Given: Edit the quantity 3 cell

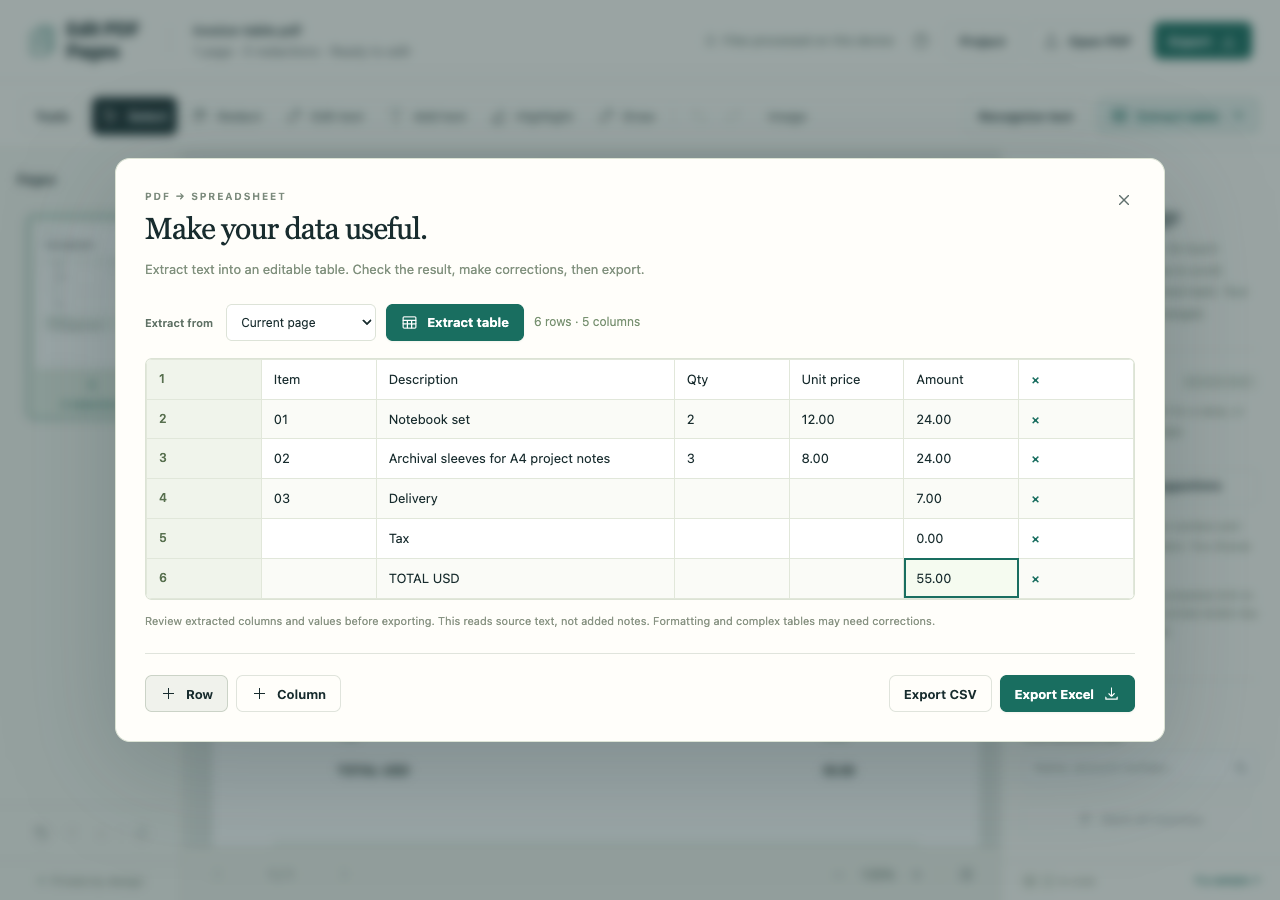Looking at the screenshot, I should point(732,458).
